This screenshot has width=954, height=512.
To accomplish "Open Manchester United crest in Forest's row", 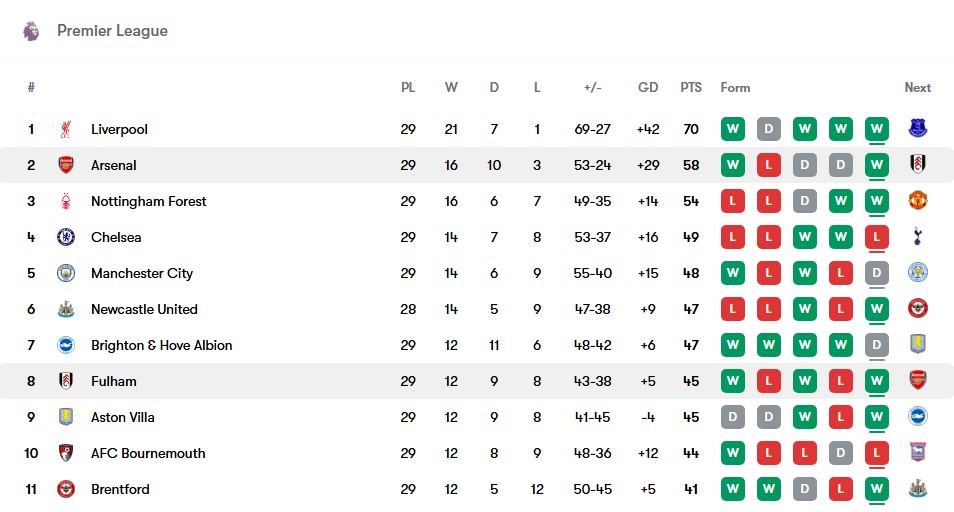I will (x=917, y=201).
